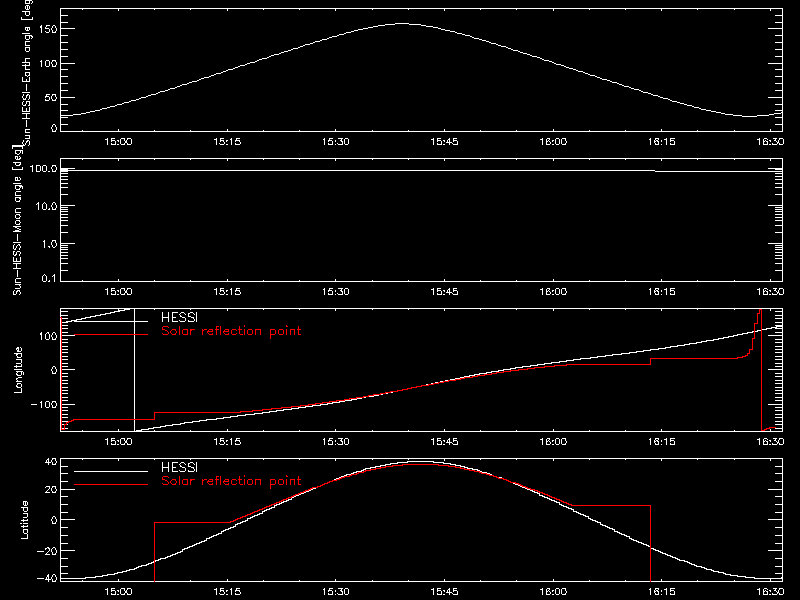This screenshot has width=800, height=600.
Task: Click 15:30 time label under Latitude plot
Action: pyautogui.click(x=336, y=592)
